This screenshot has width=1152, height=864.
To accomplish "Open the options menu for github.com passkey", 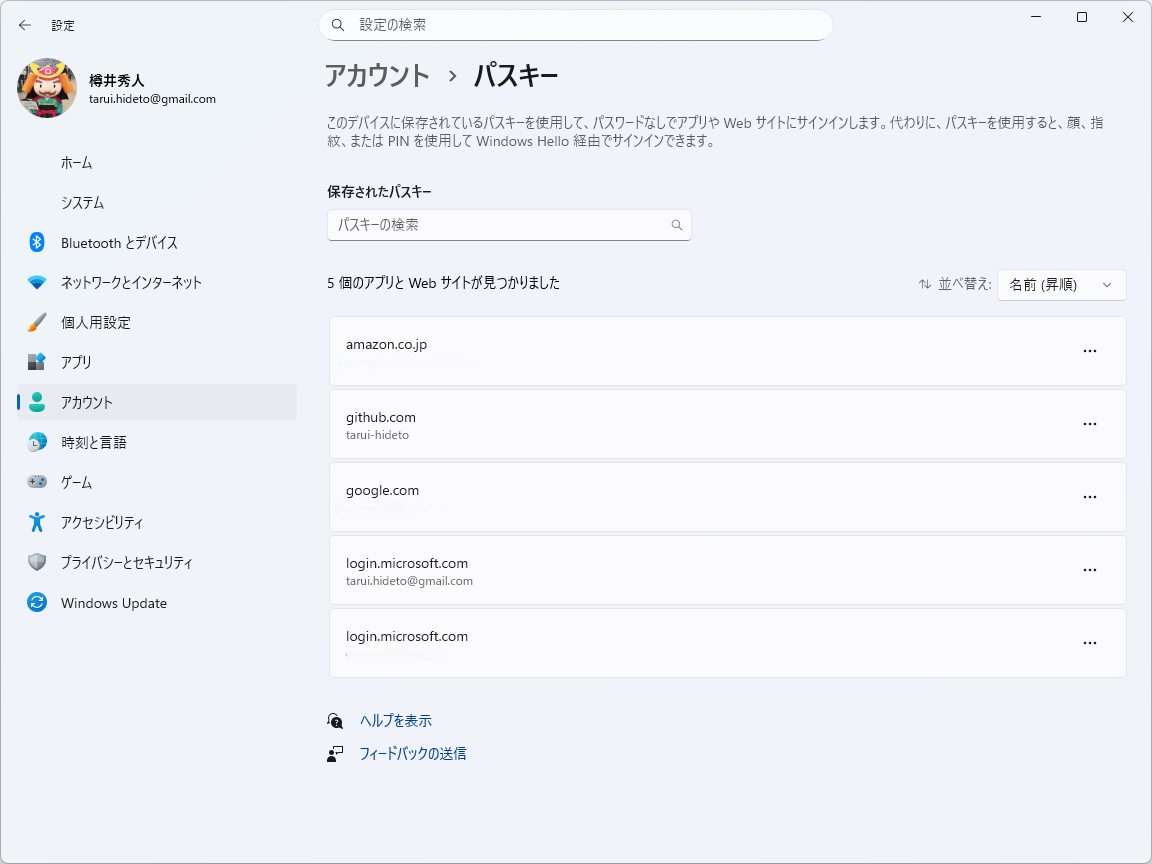I will (1089, 423).
